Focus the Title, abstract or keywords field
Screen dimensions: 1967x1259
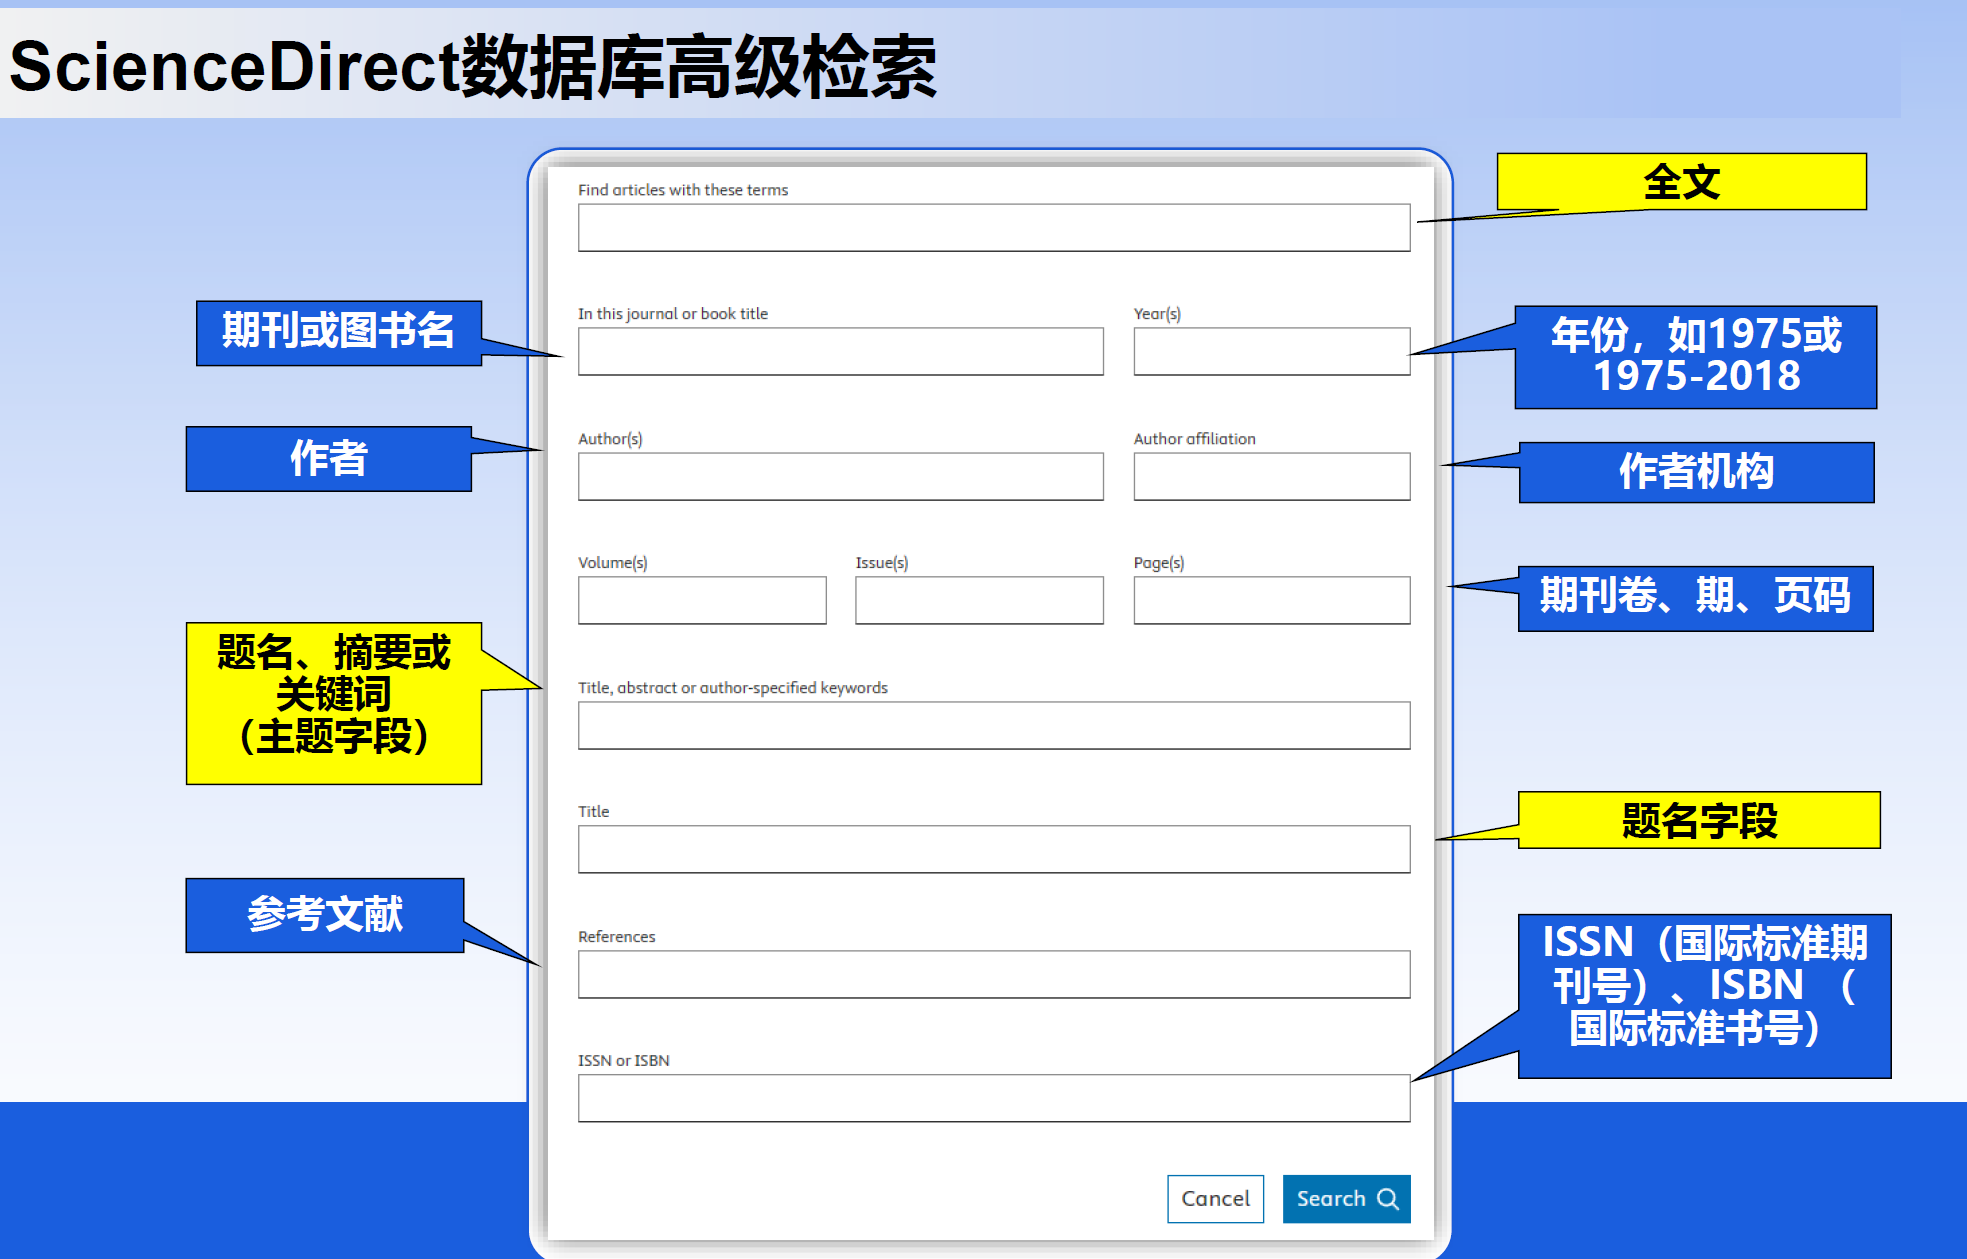[994, 725]
